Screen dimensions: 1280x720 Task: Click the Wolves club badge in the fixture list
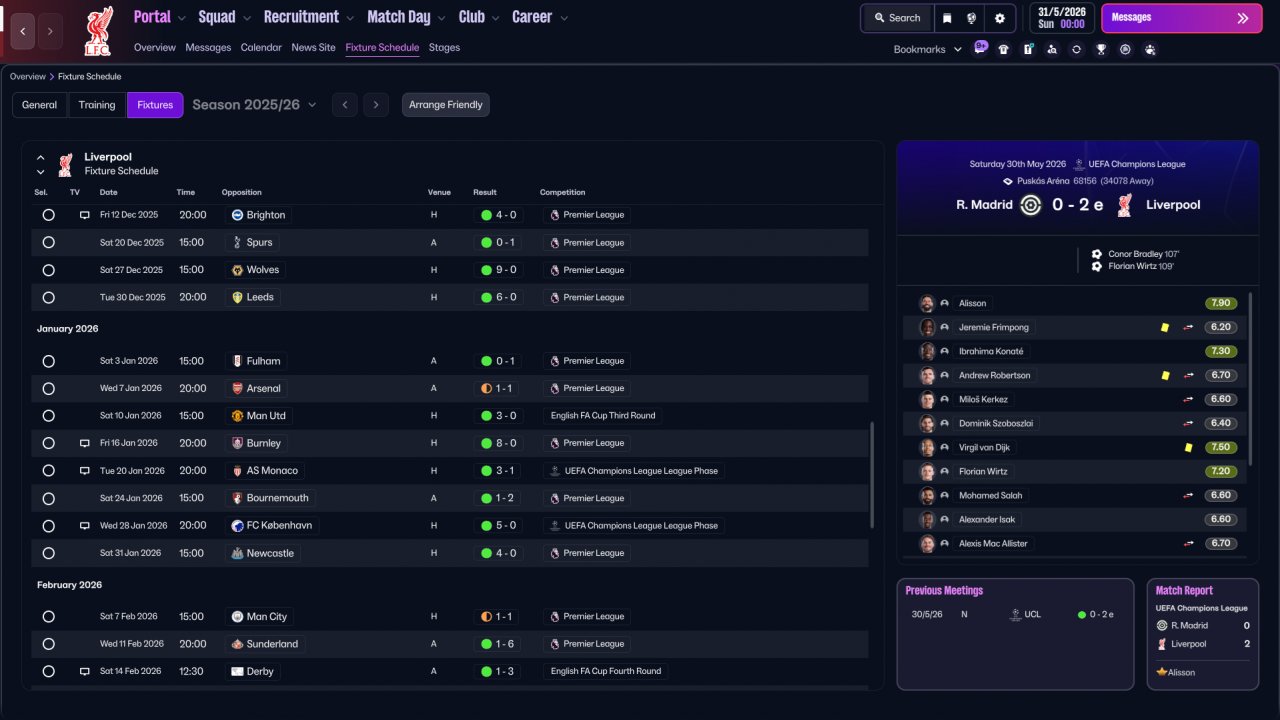coord(237,270)
